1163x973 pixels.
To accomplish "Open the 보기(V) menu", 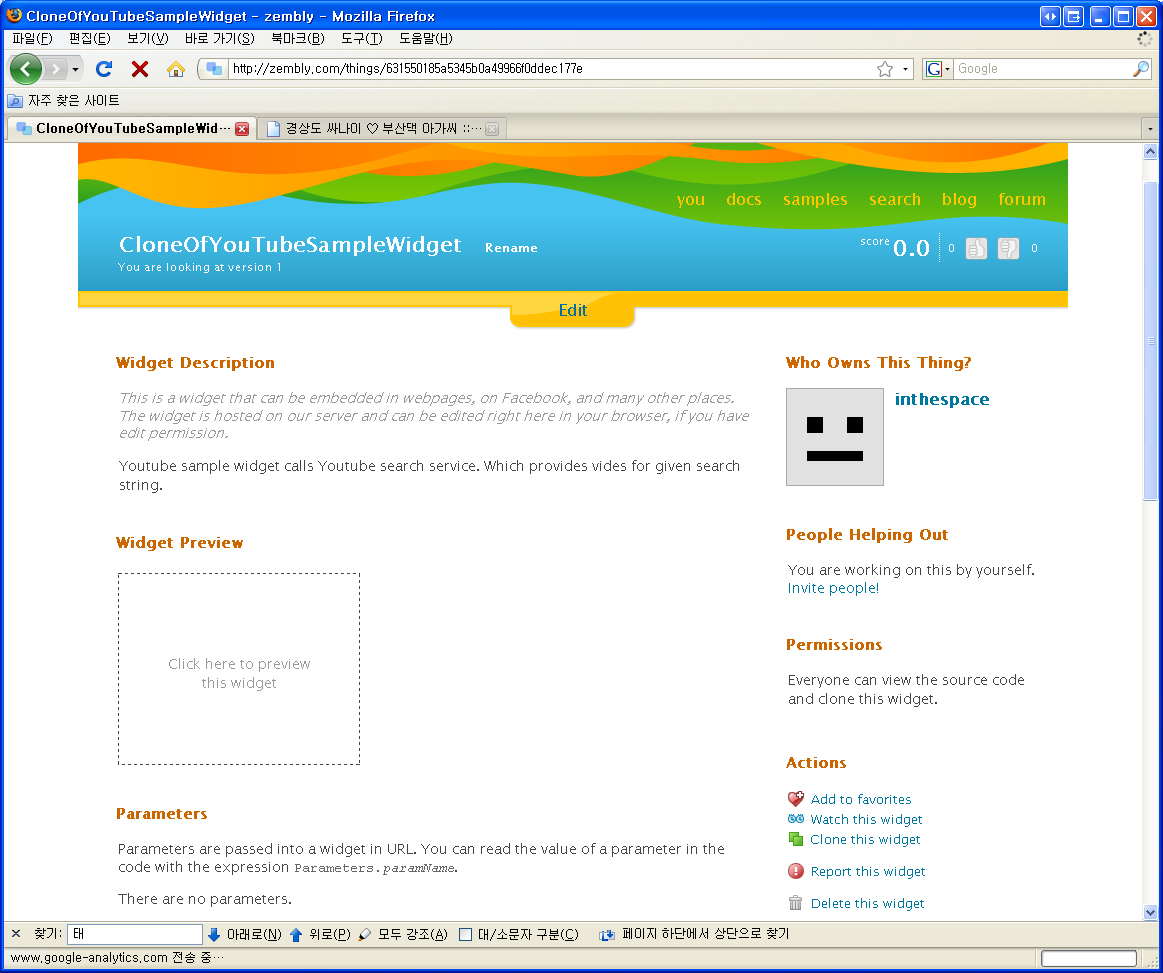I will click(x=148, y=39).
